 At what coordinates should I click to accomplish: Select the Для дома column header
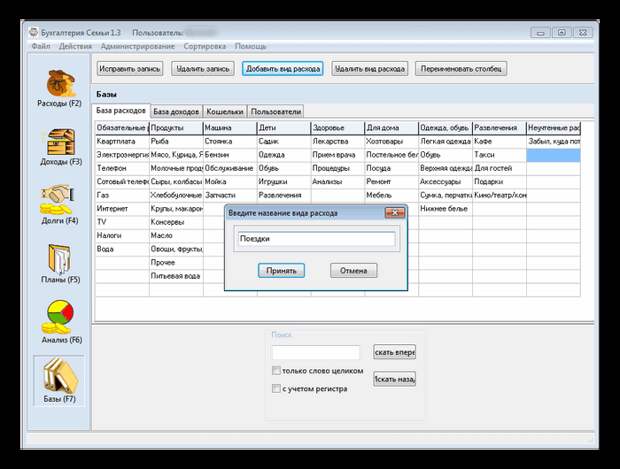391,128
